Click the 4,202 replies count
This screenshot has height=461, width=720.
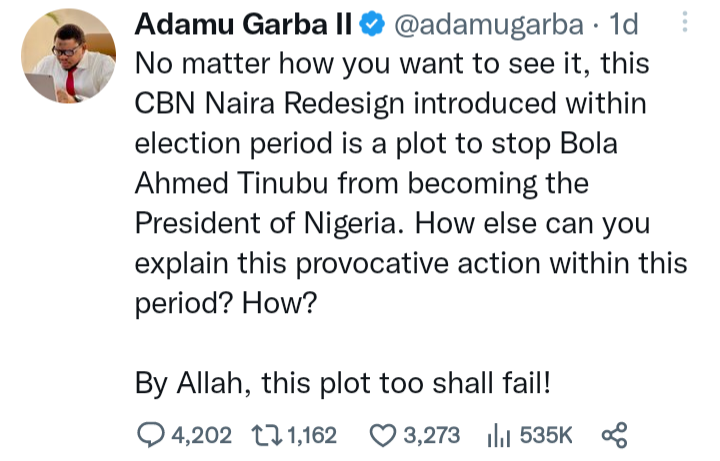(201, 435)
